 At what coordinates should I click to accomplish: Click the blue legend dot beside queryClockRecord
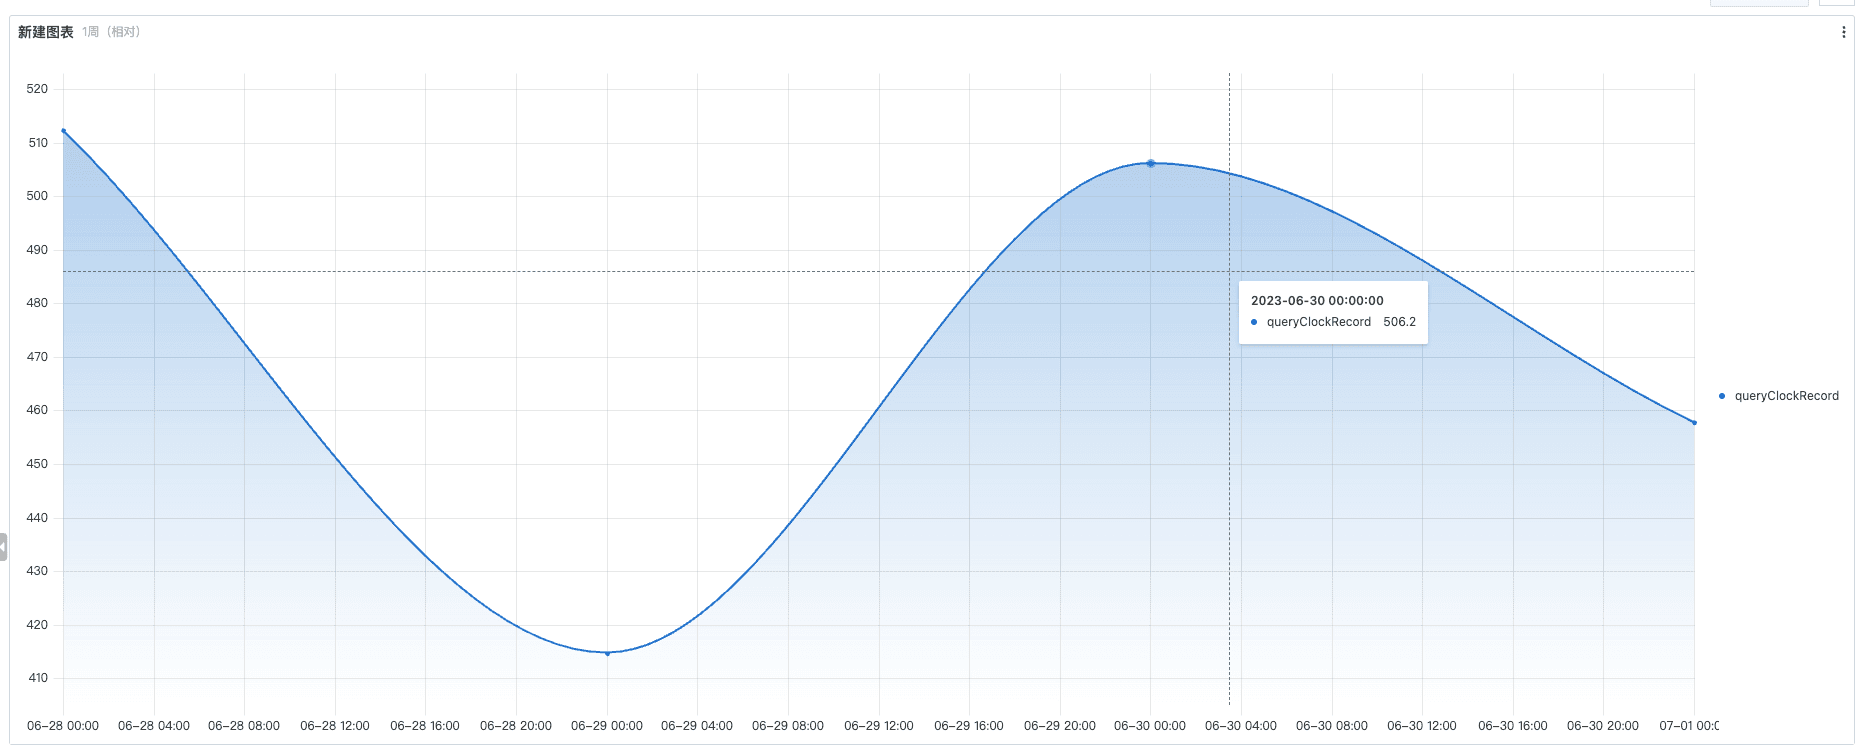pyautogui.click(x=1721, y=396)
